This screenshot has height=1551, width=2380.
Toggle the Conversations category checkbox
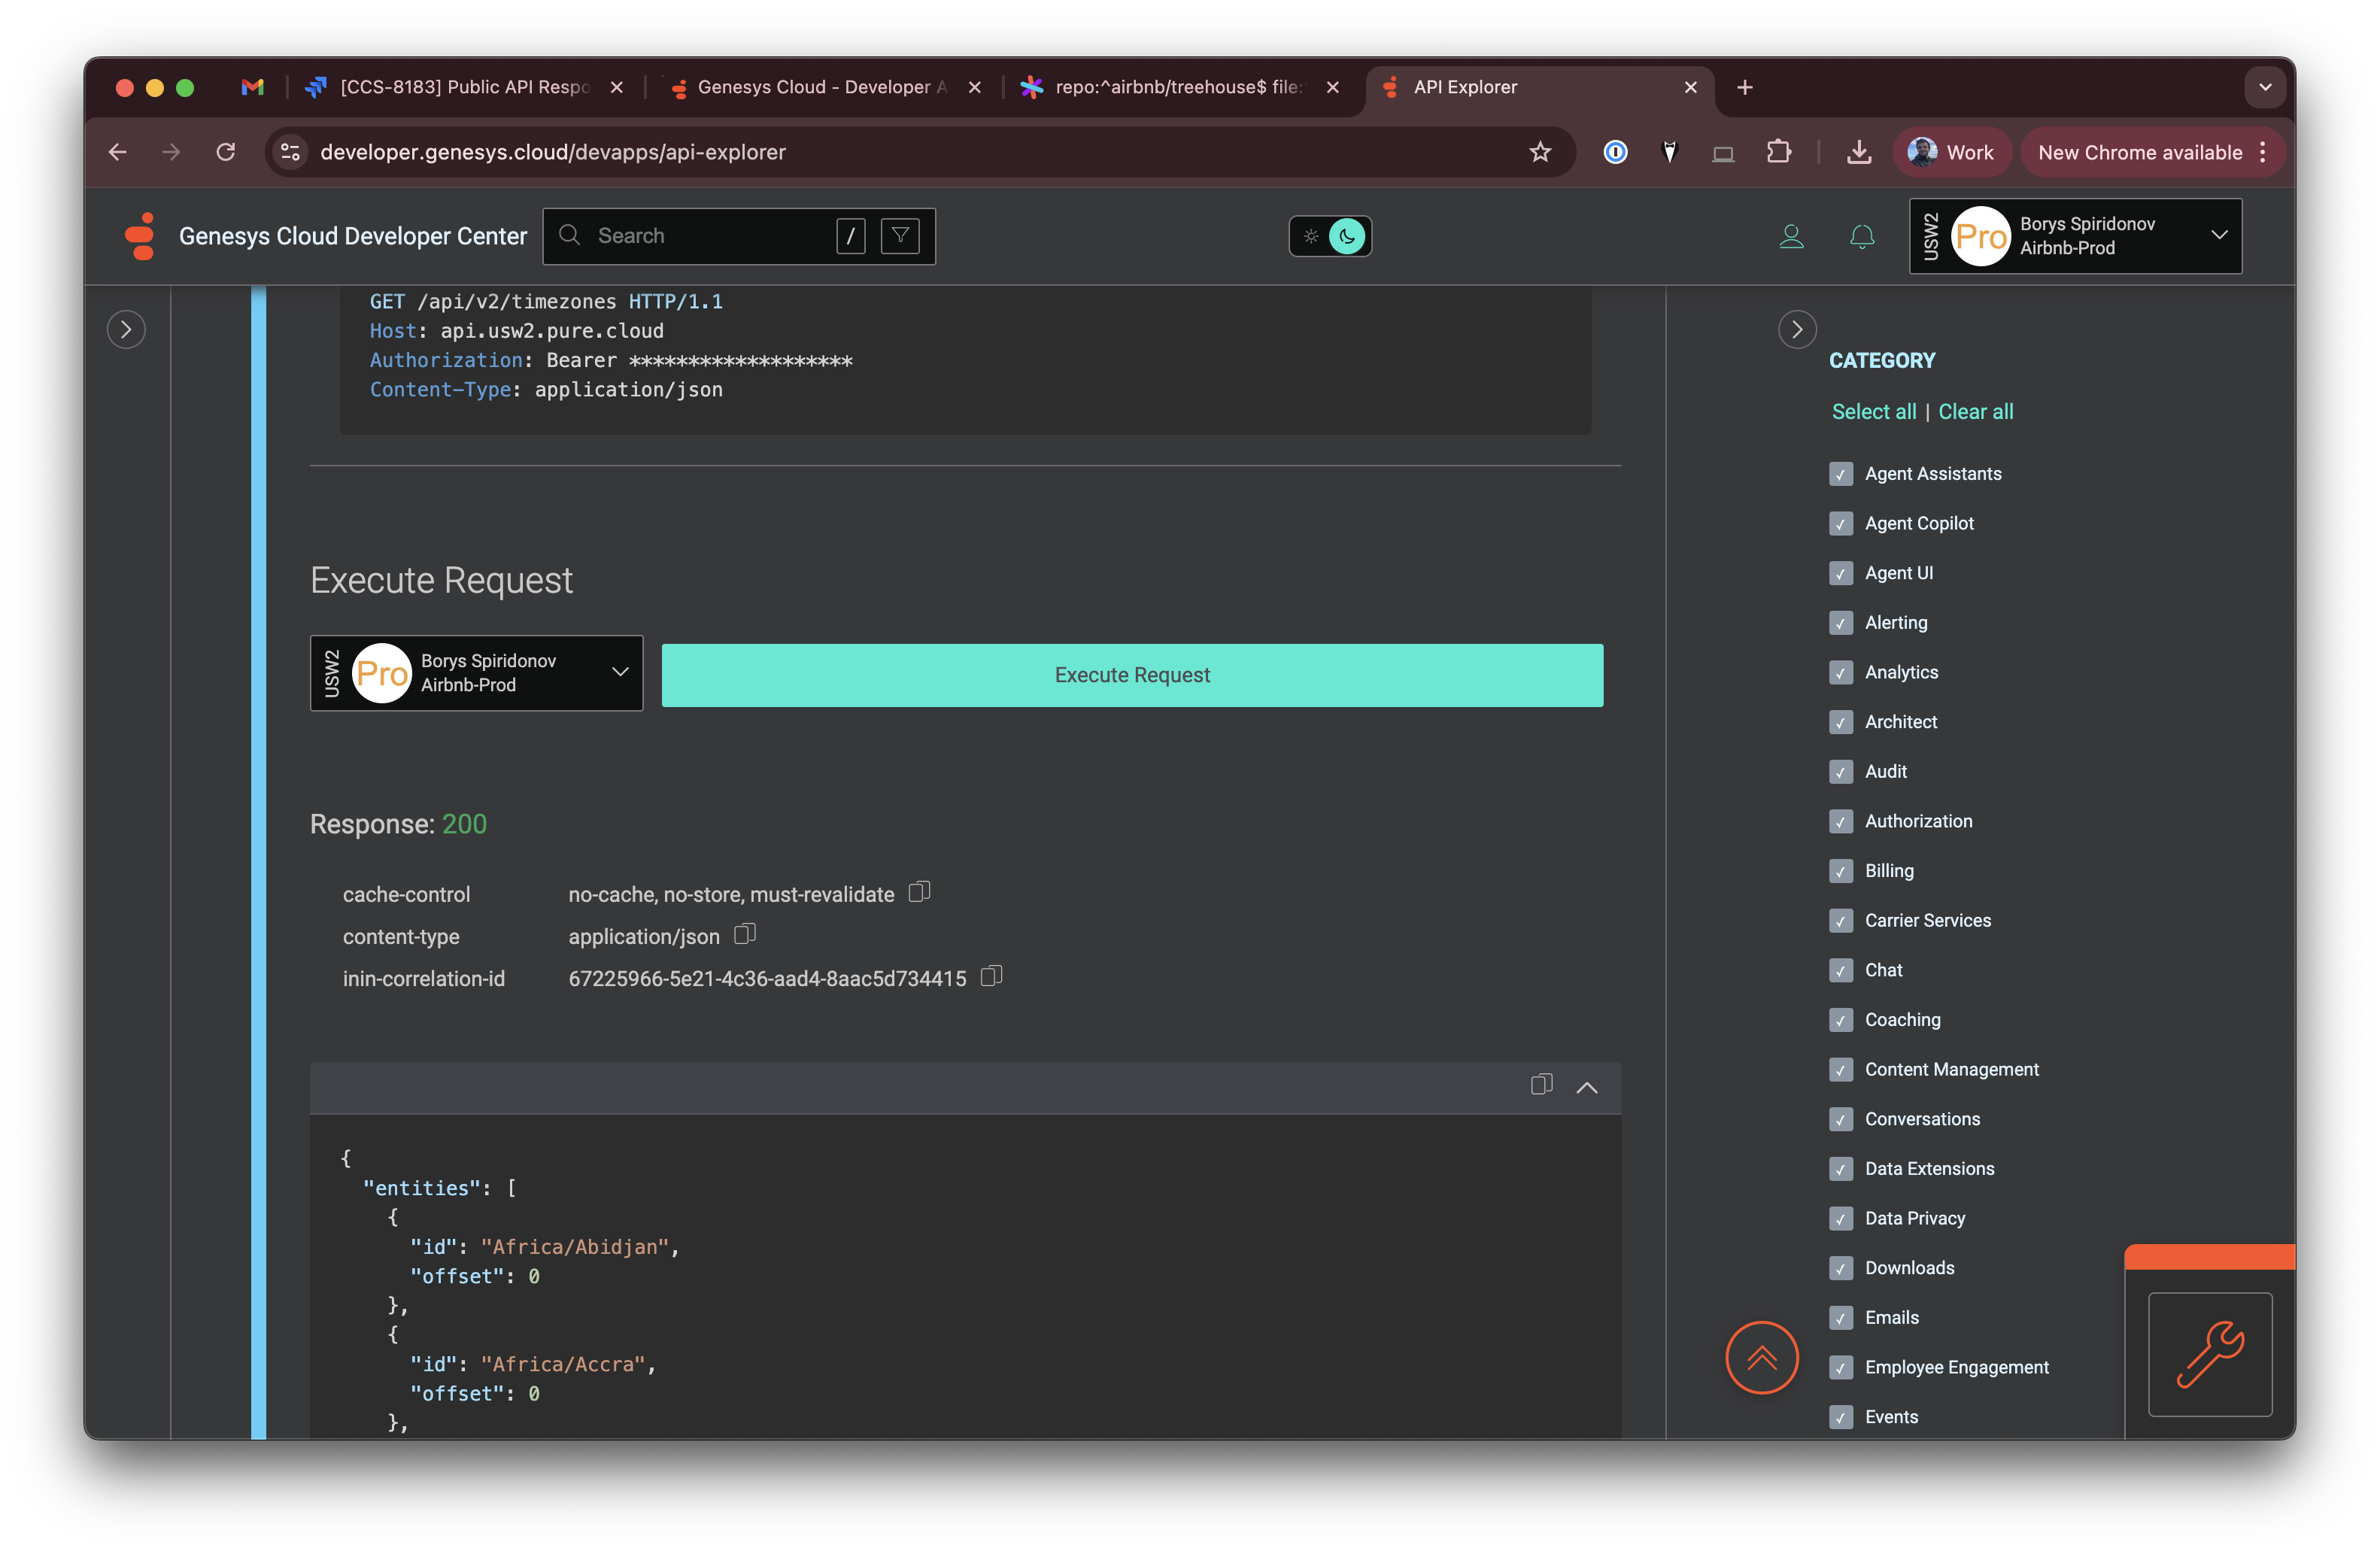coord(1841,1119)
